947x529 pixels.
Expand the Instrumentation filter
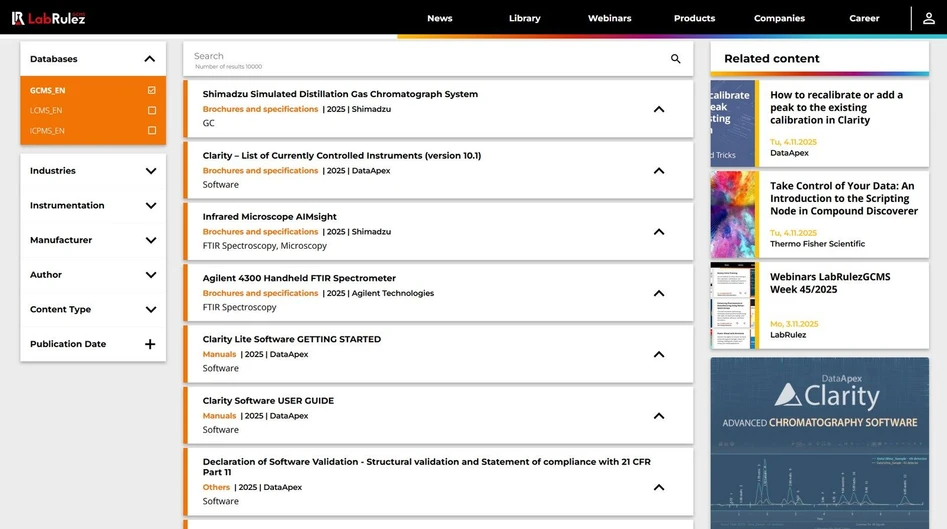coord(150,205)
